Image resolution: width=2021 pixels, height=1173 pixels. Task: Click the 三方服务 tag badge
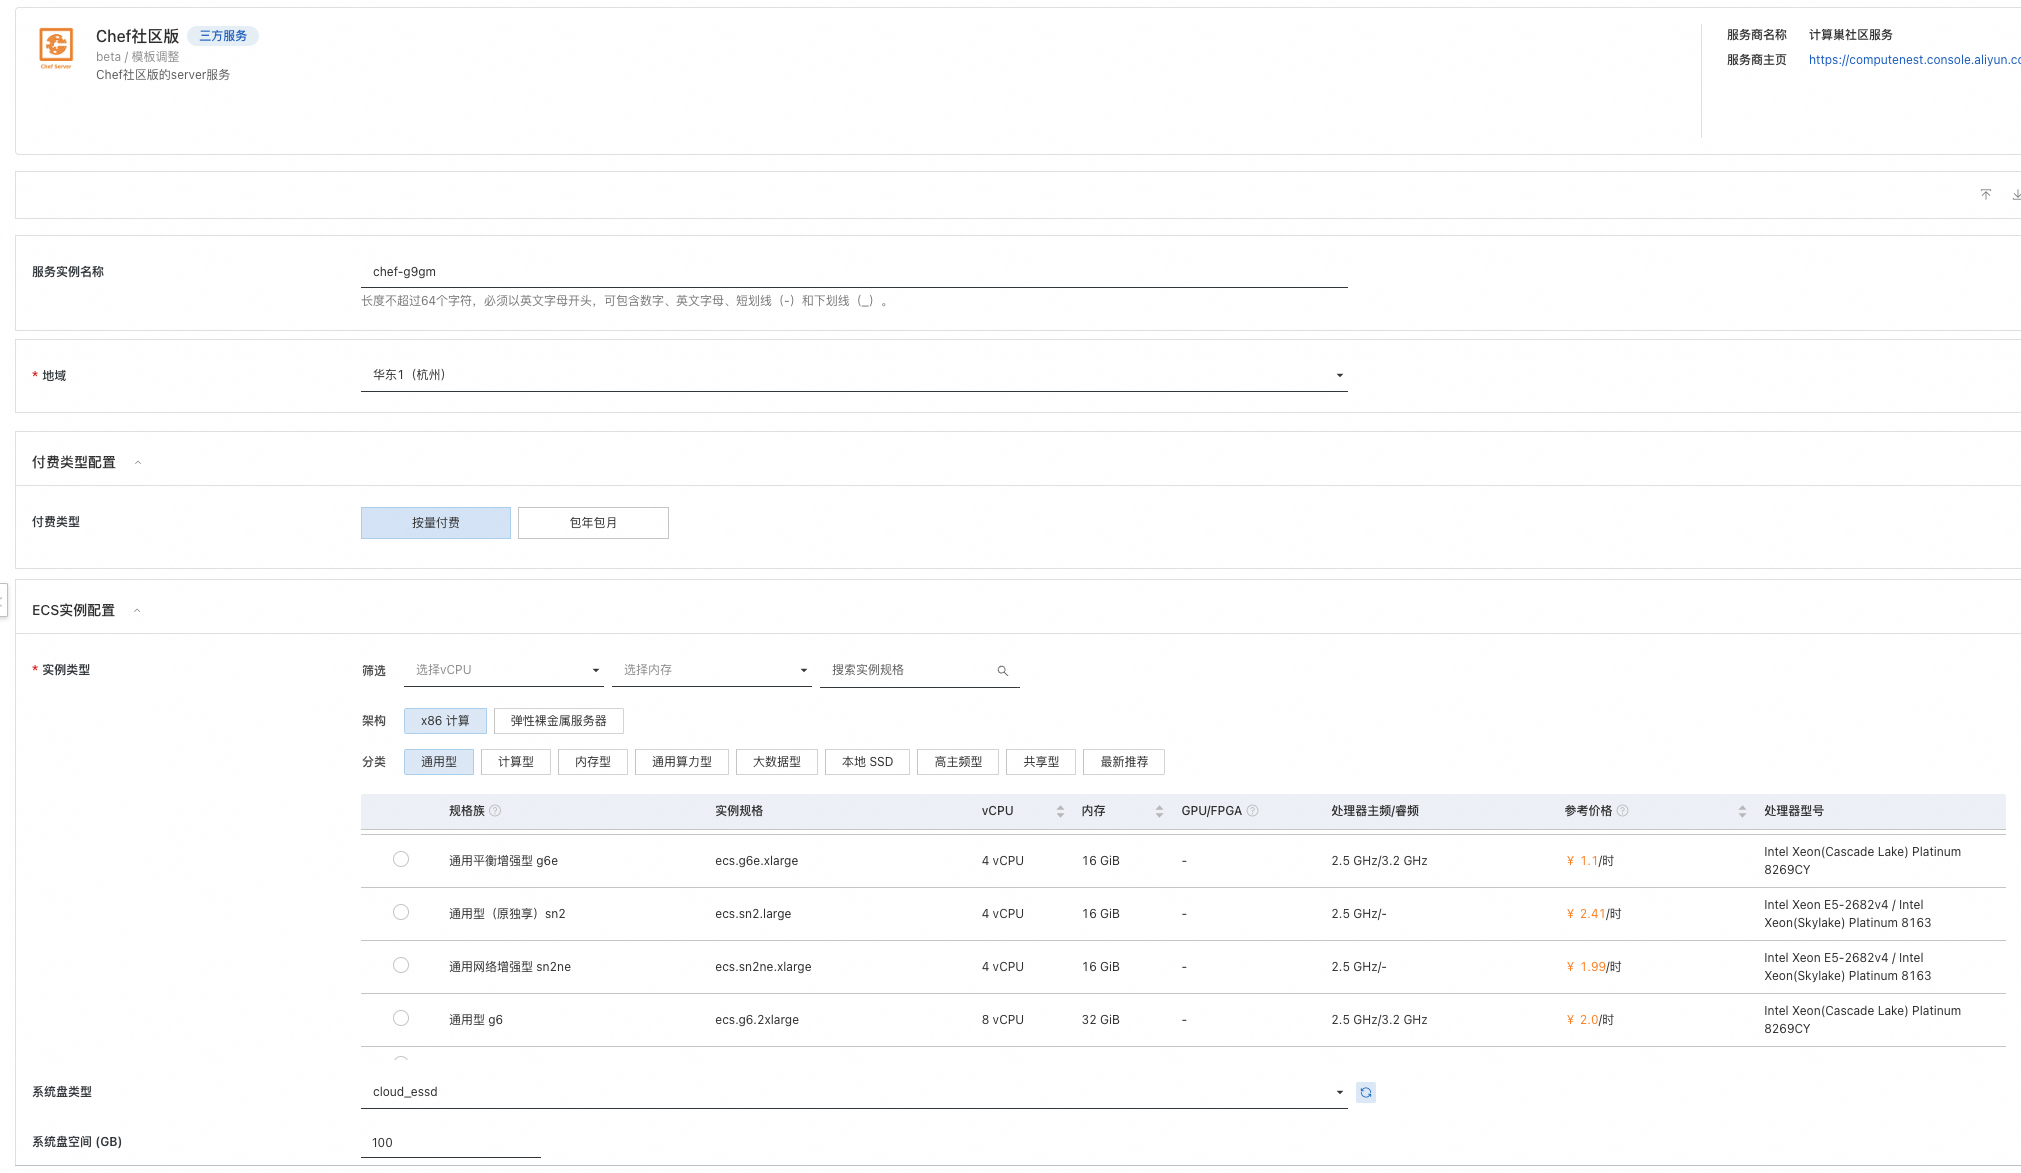[x=223, y=36]
